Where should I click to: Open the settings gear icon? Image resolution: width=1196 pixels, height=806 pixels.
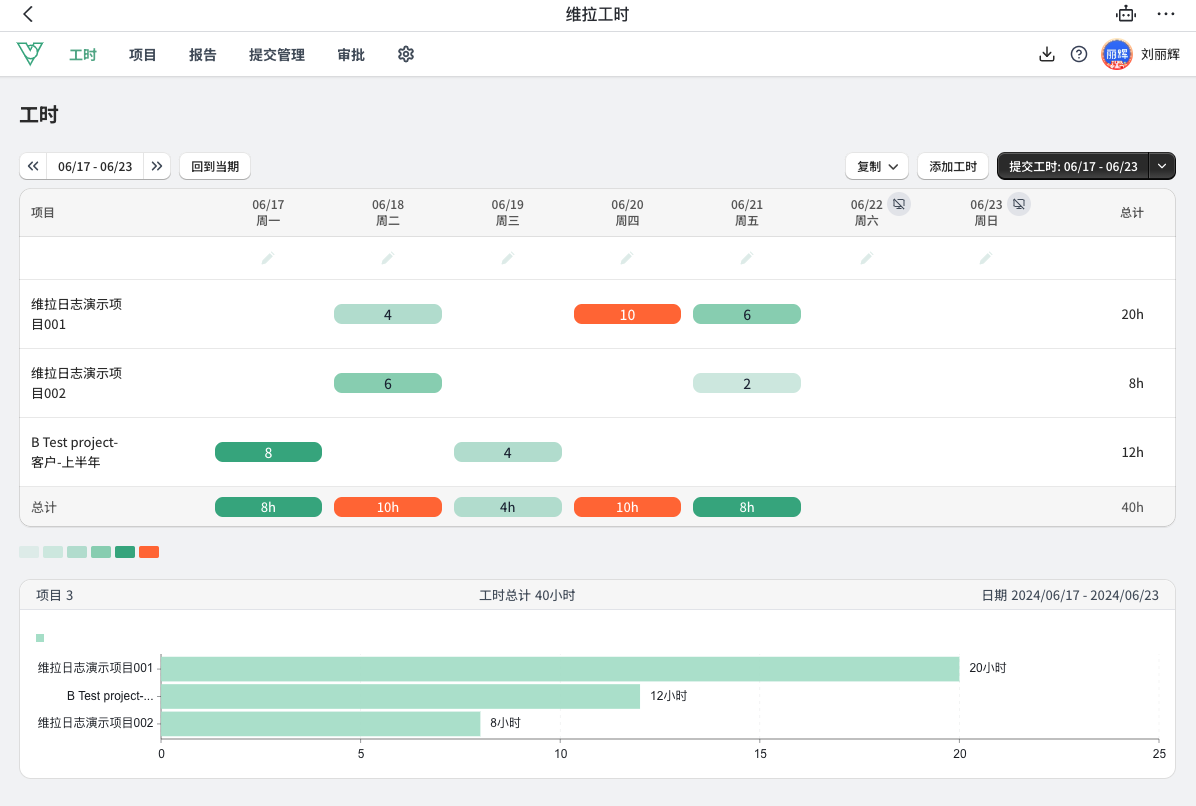pos(406,54)
